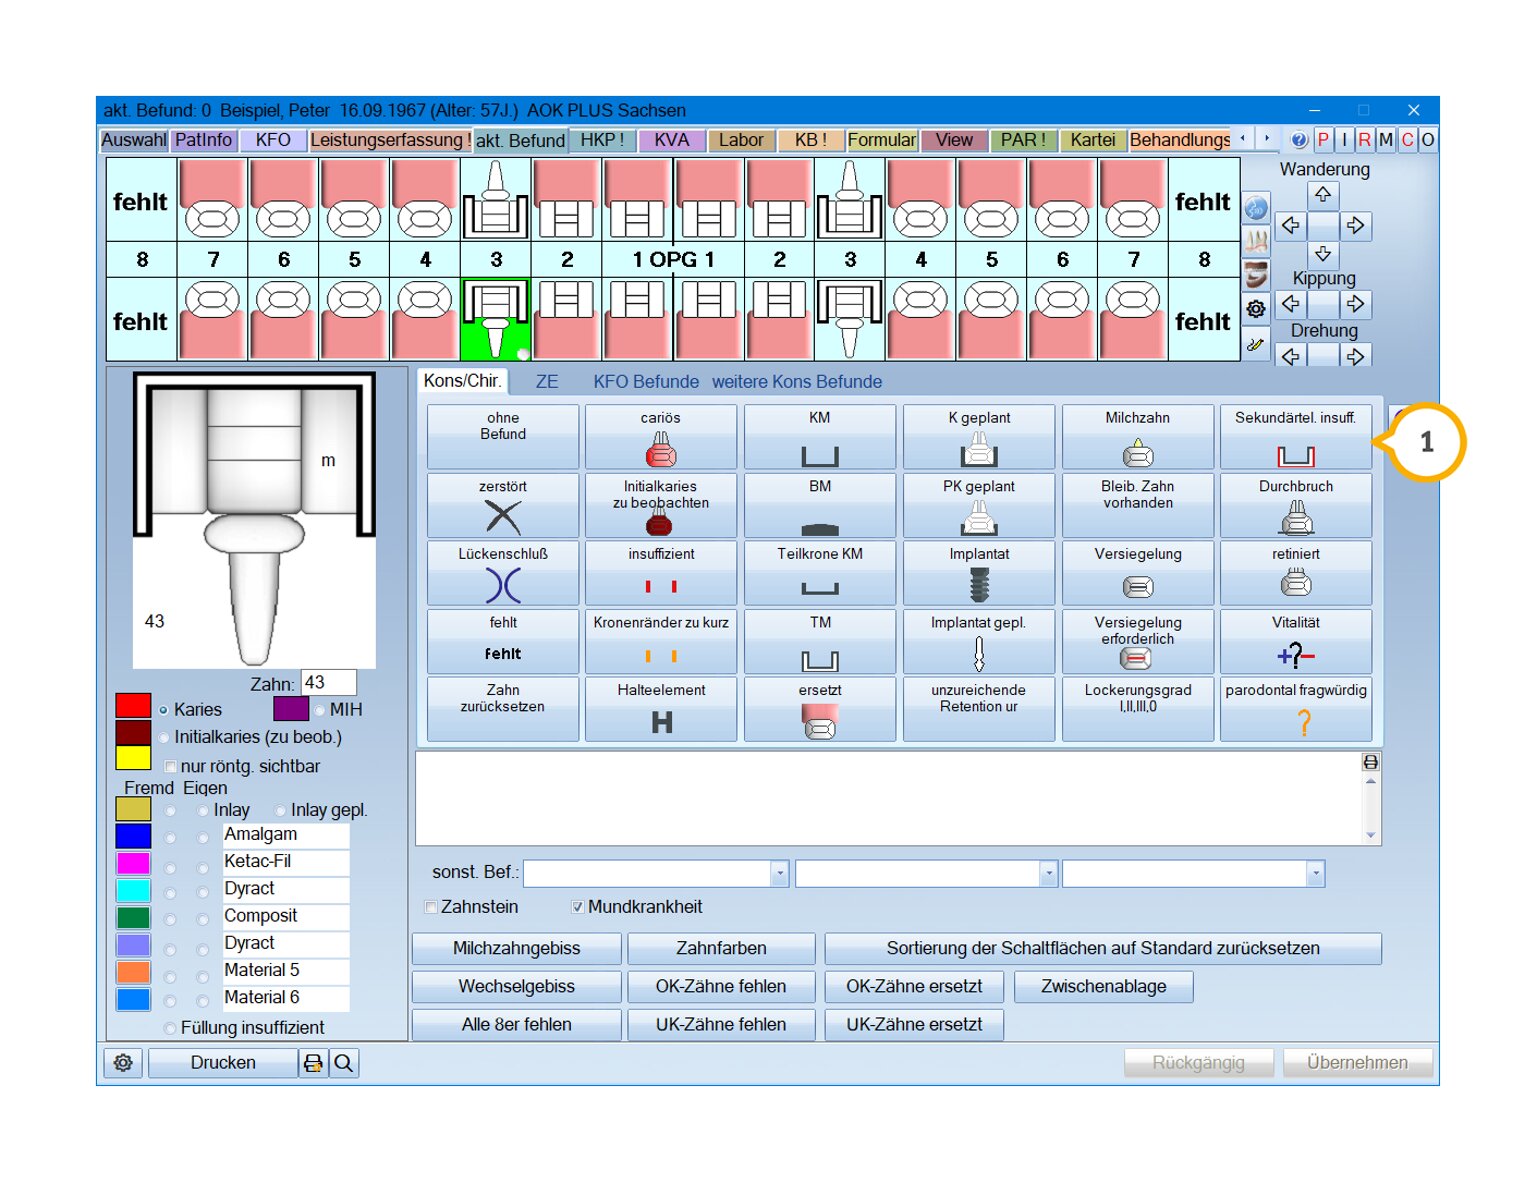Select the MIH radio button
The height and width of the screenshot is (1183, 1537).
pos(320,710)
